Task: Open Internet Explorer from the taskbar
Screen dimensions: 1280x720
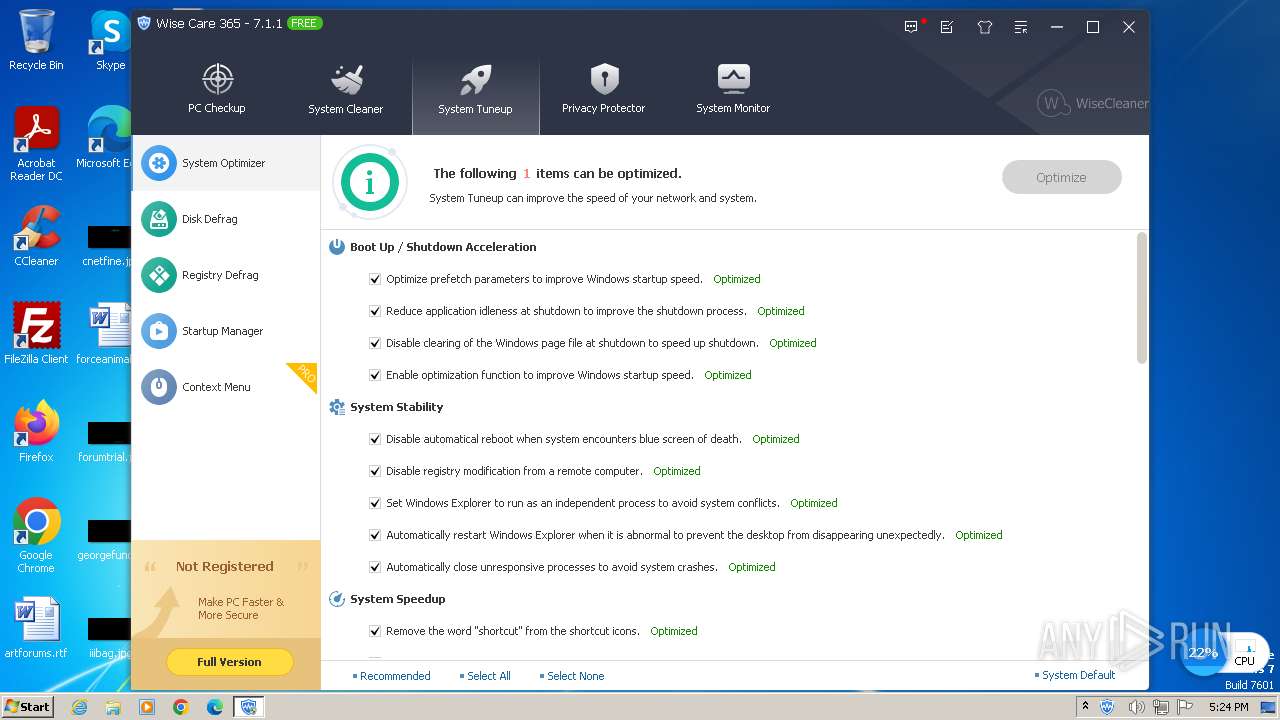Action: 79,707
